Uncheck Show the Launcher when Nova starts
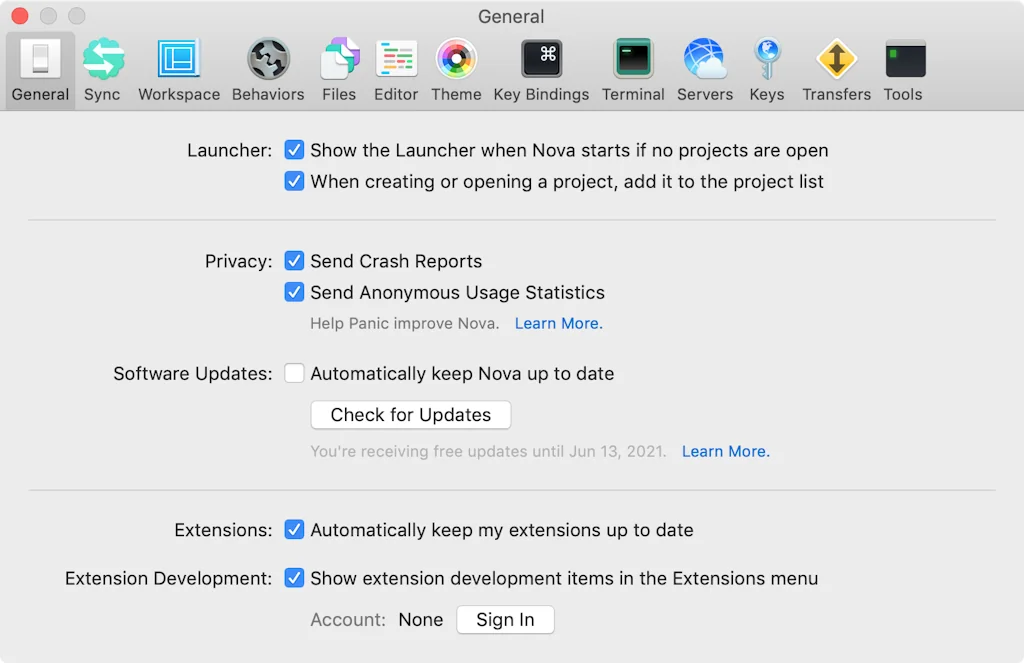The image size is (1024, 663). (294, 150)
